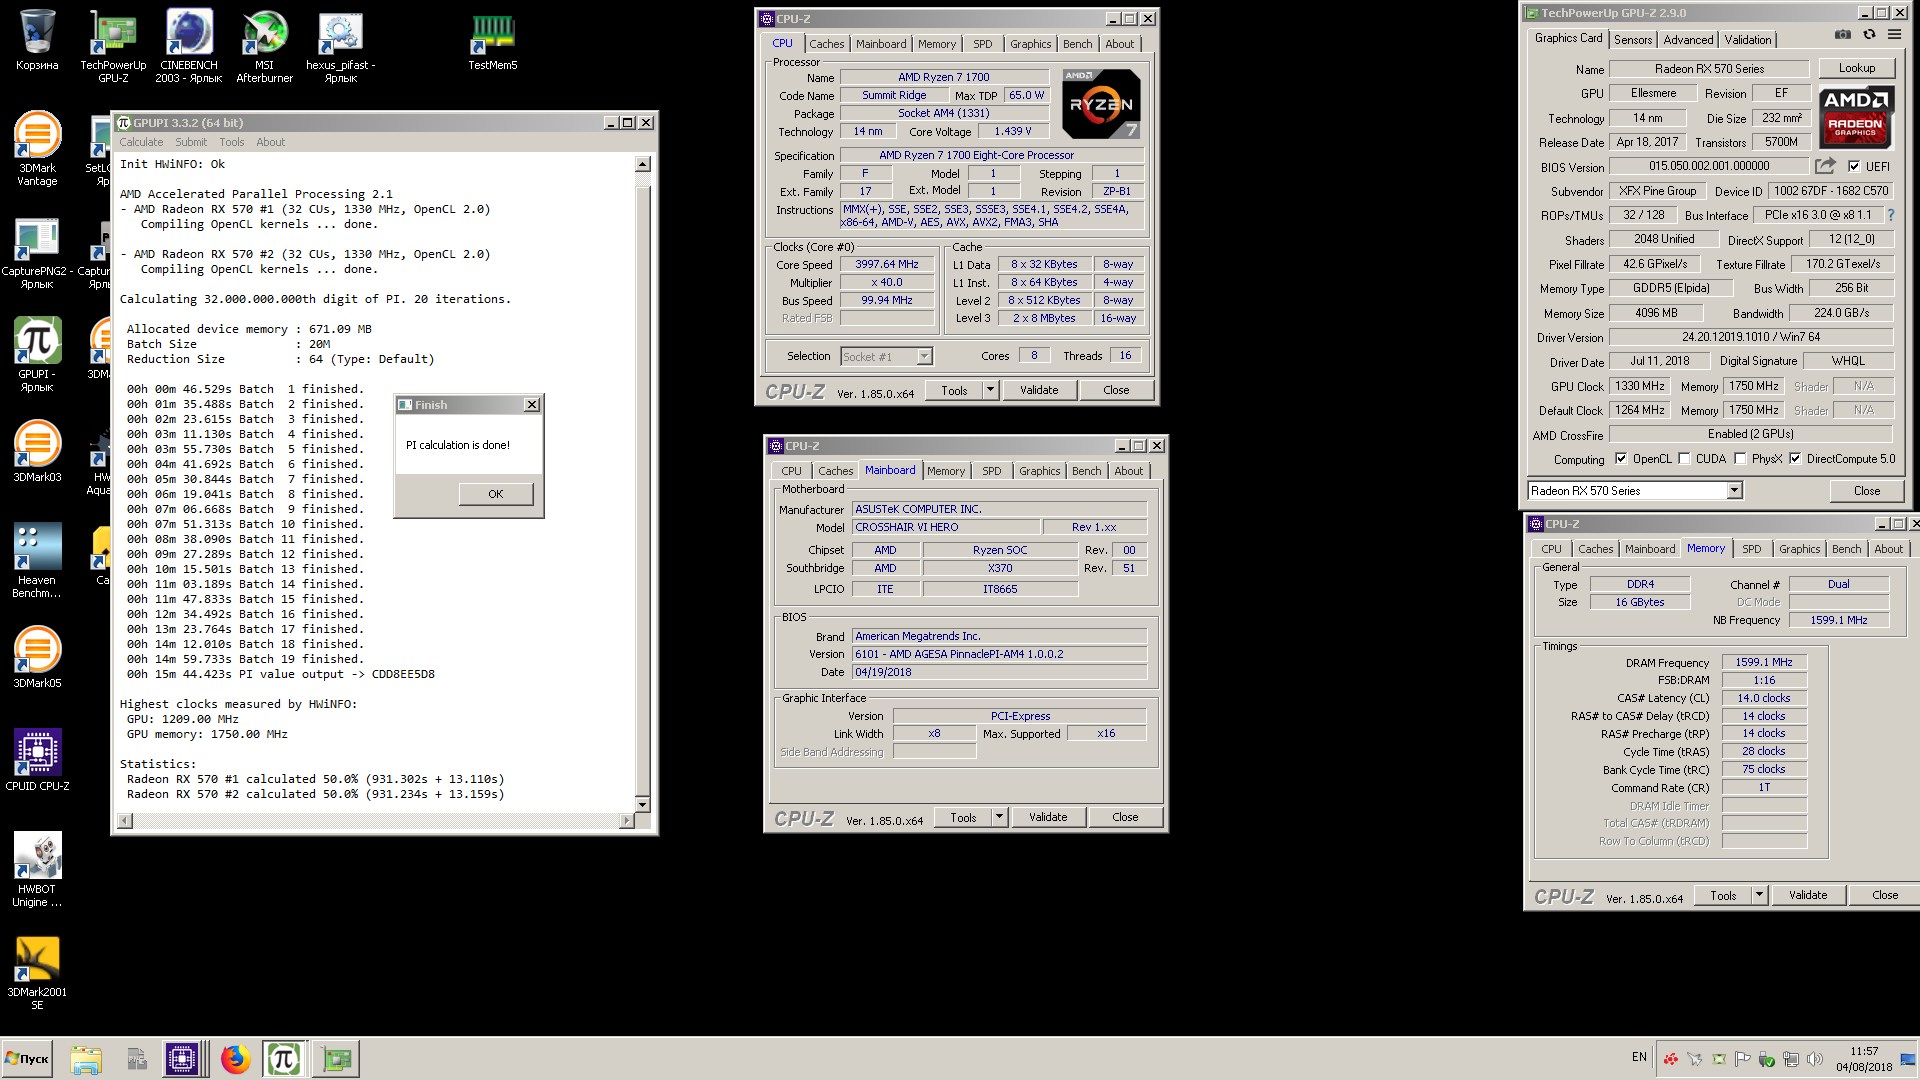1920x1080 pixels.
Task: Open the About menu in GPUPI
Action: [x=270, y=142]
